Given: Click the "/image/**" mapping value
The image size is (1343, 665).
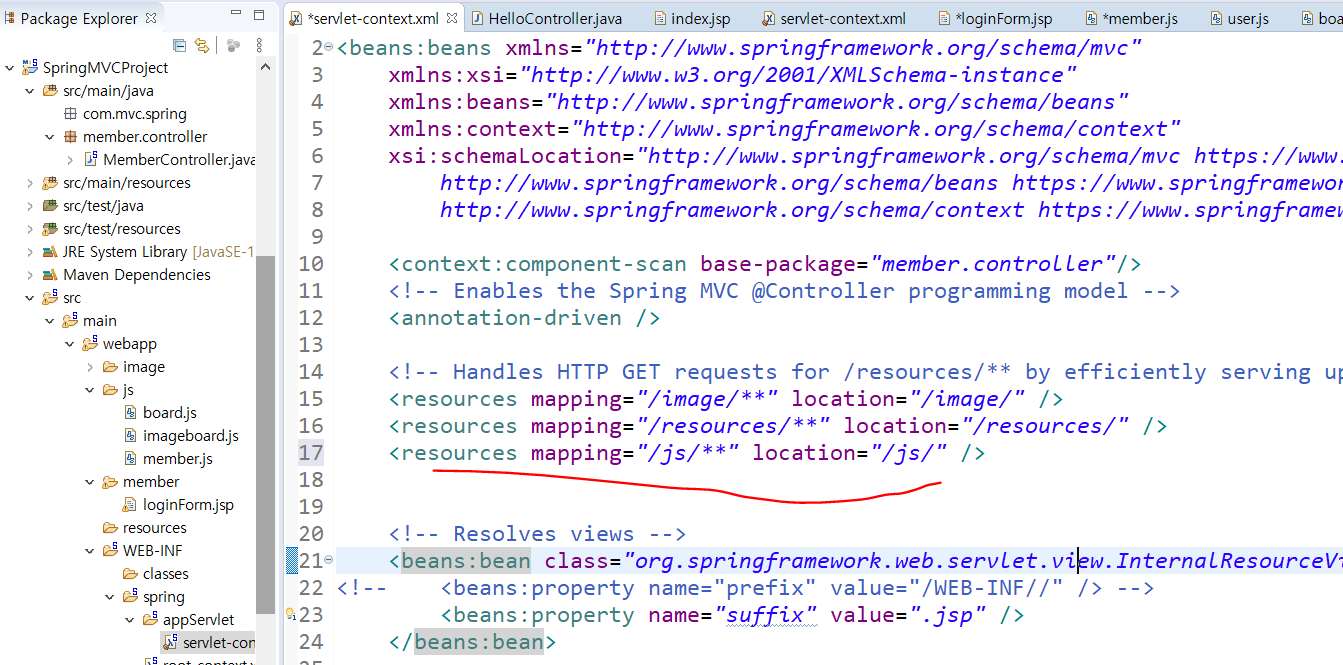Looking at the screenshot, I should coord(707,399).
